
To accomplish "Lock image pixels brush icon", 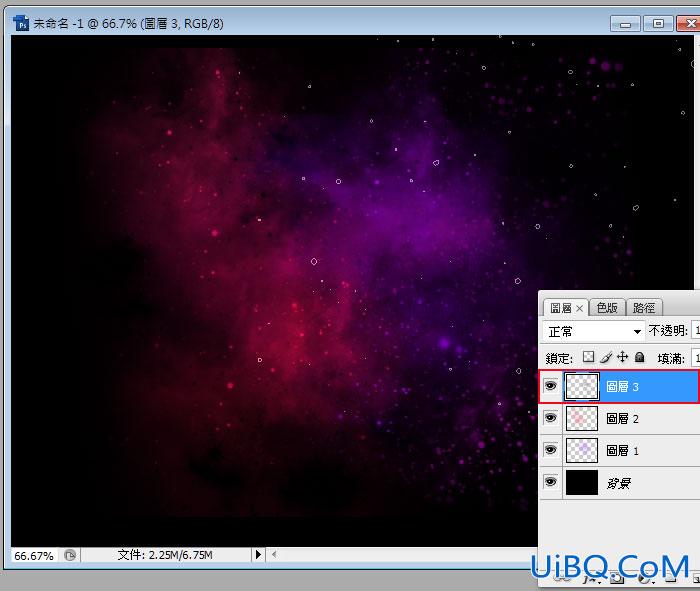I will click(606, 357).
